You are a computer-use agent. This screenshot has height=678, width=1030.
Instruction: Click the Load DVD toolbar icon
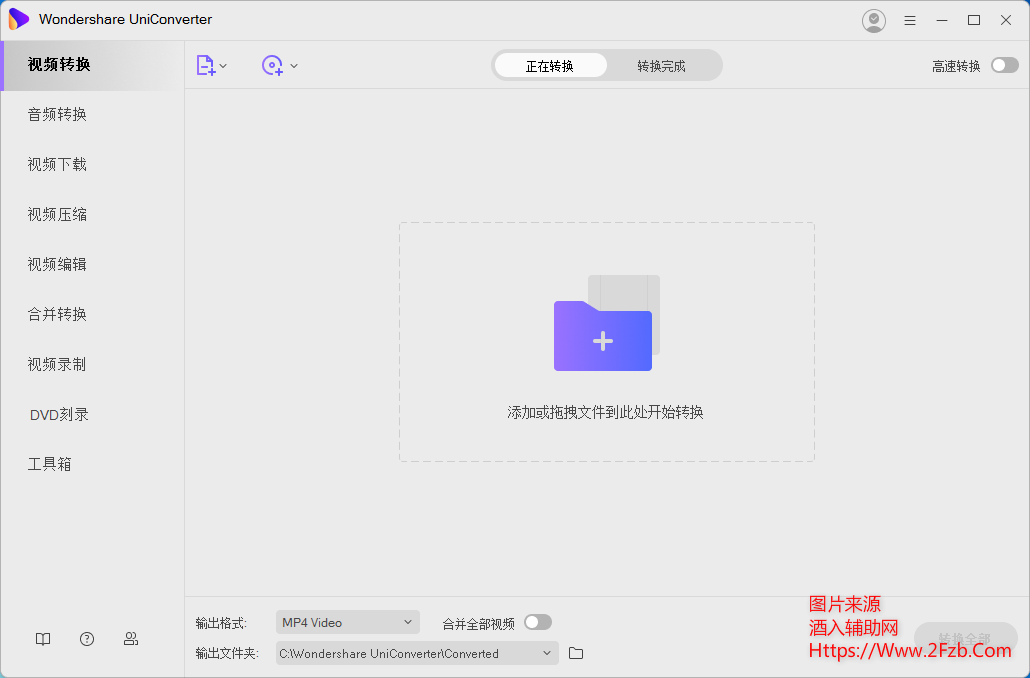point(269,65)
